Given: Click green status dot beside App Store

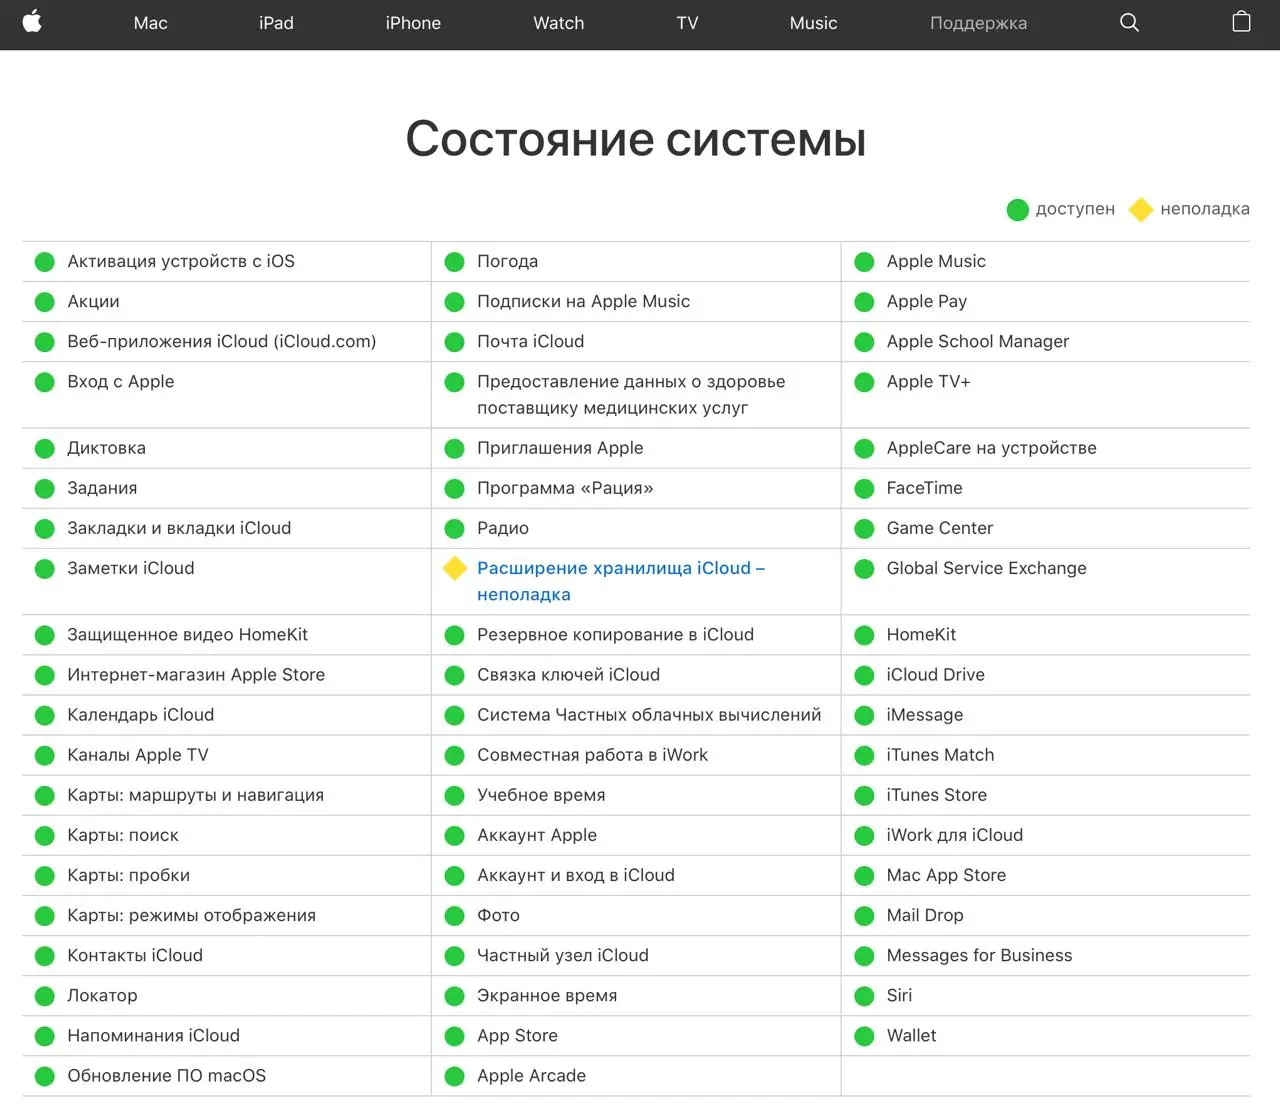Looking at the screenshot, I should click(454, 1036).
